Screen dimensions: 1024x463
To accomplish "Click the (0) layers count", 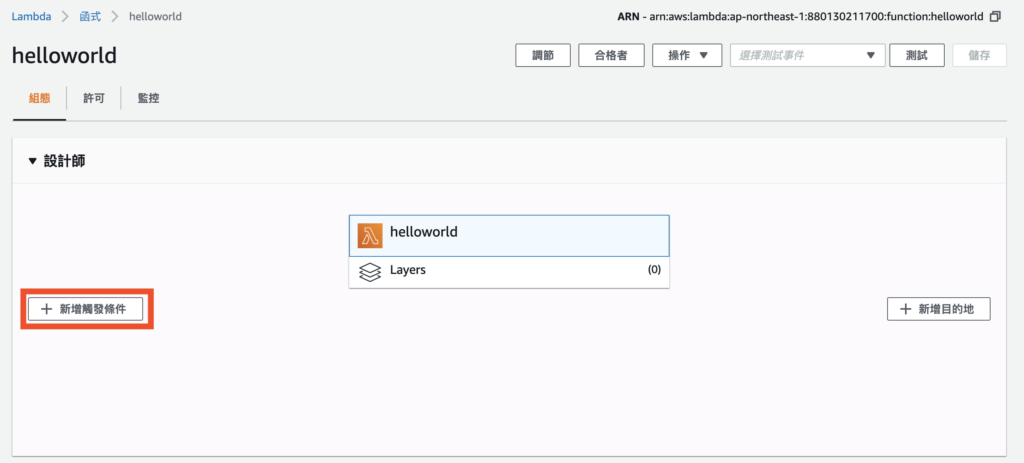I will click(x=654, y=270).
